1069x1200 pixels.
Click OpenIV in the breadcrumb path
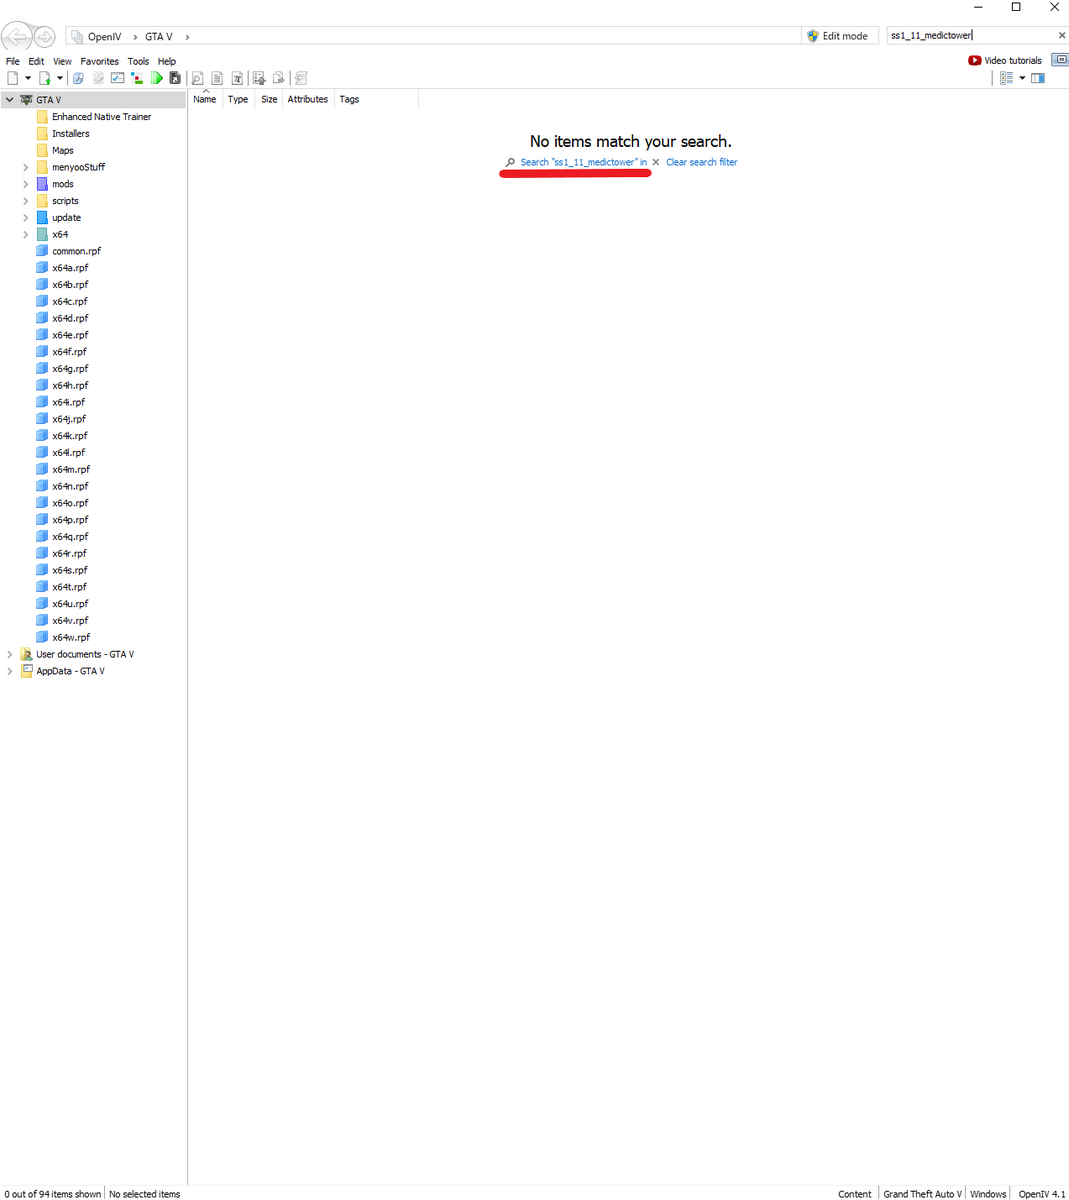tap(104, 37)
